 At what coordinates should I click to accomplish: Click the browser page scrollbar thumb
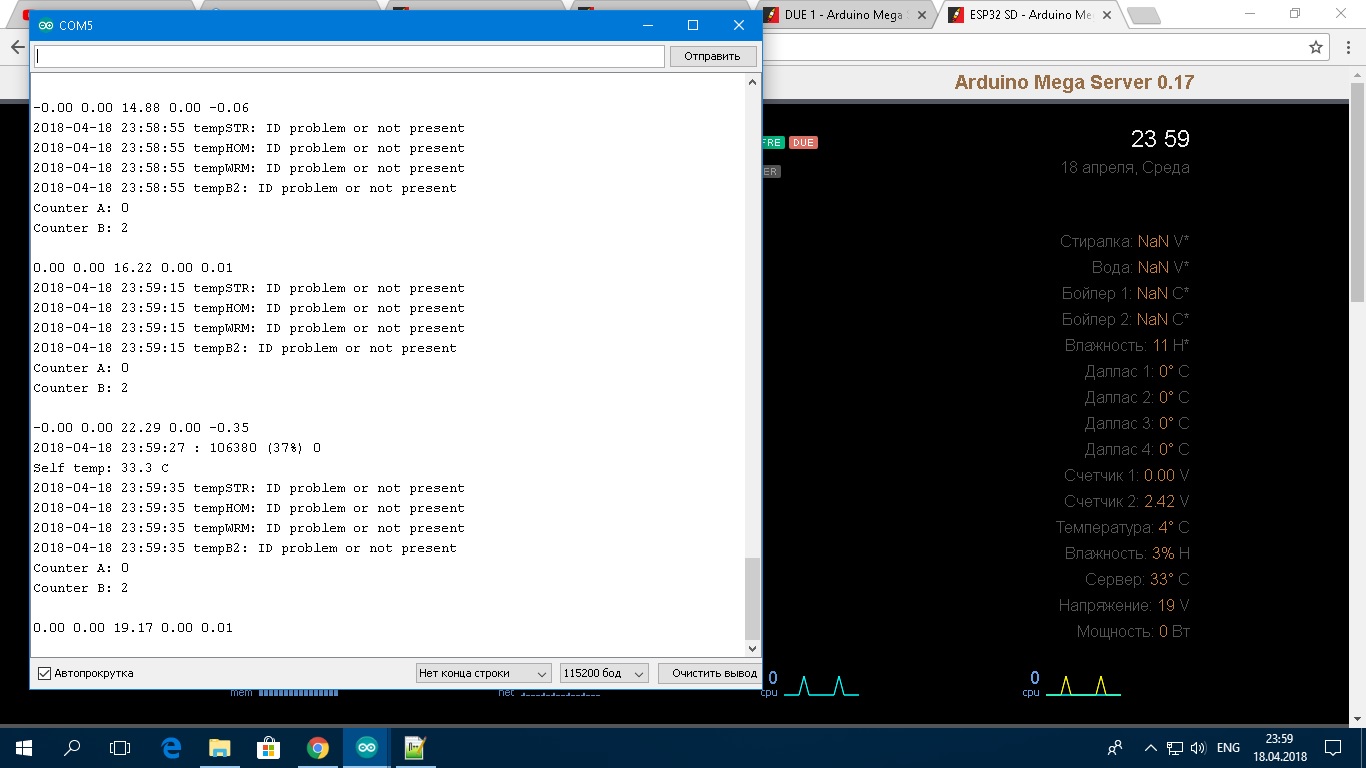(1357, 192)
